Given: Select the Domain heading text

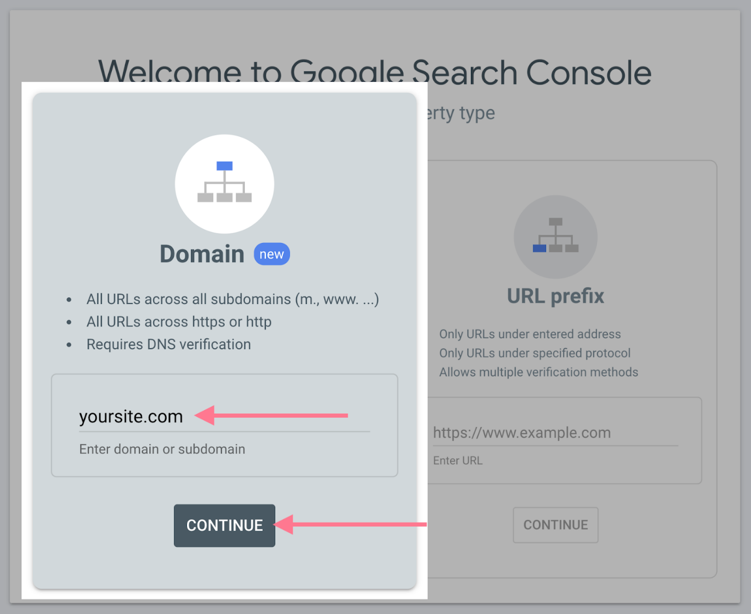Looking at the screenshot, I should [x=202, y=254].
